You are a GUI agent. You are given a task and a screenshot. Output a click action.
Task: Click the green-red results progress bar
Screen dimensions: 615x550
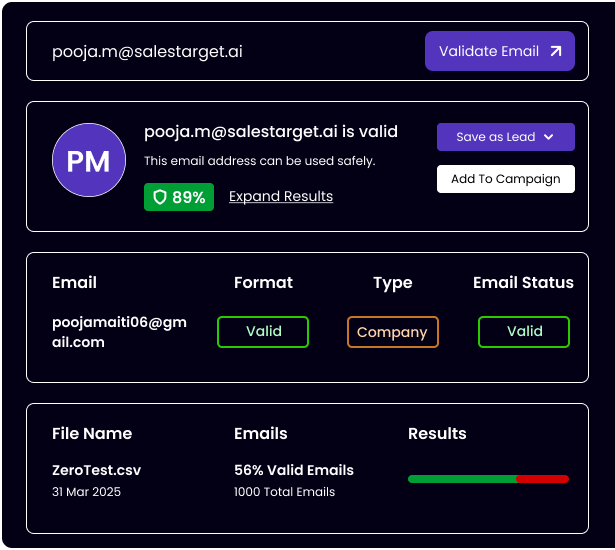(488, 479)
